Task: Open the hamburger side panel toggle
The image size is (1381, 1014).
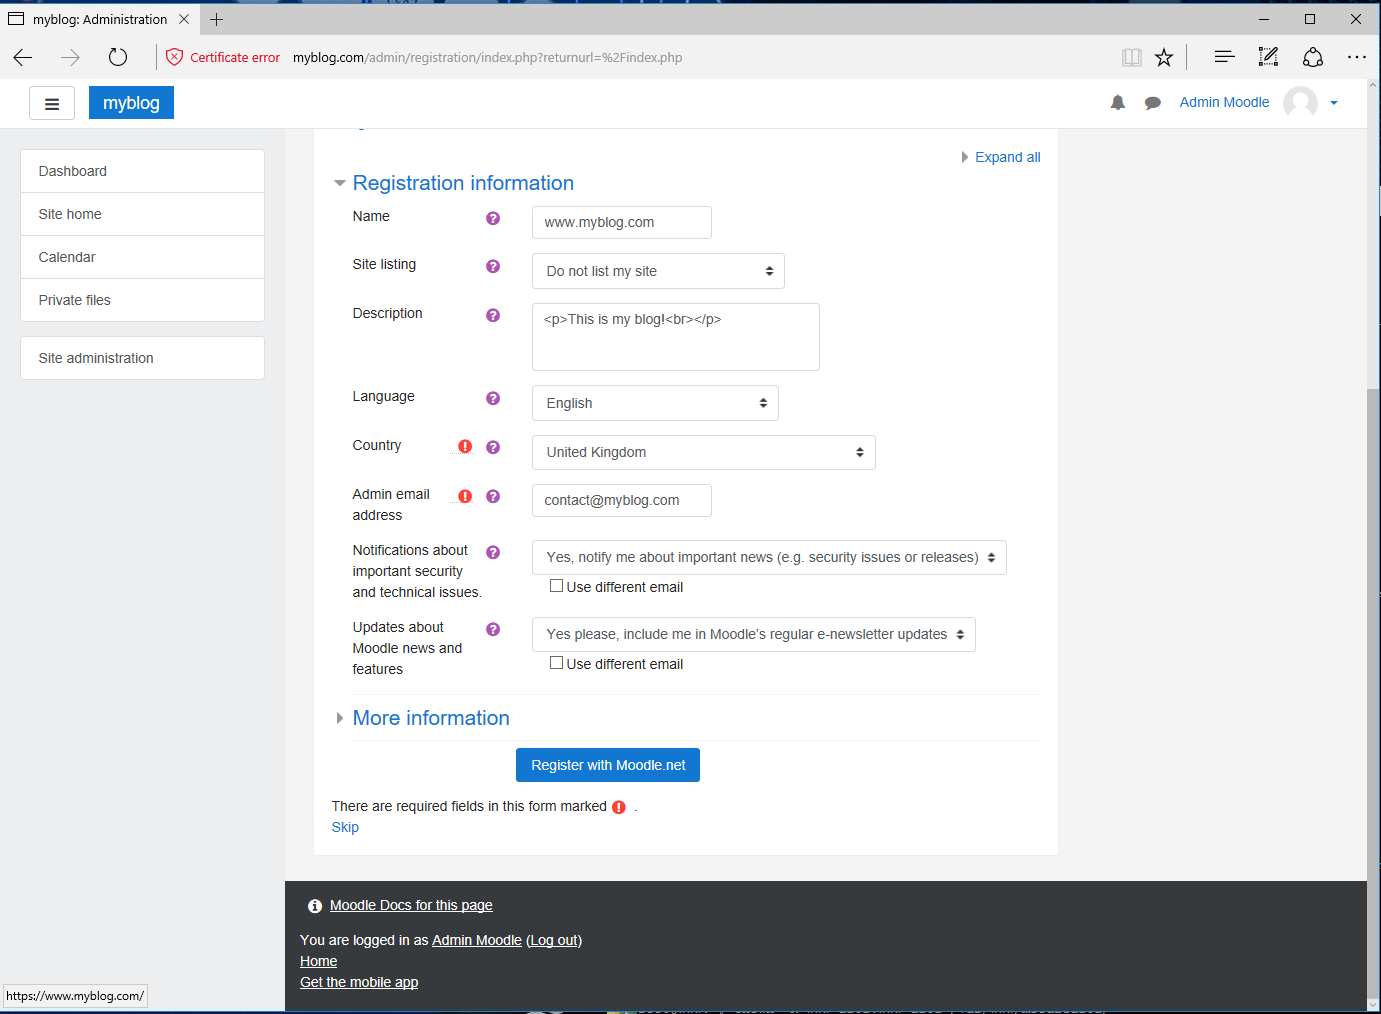Action: click(x=52, y=103)
